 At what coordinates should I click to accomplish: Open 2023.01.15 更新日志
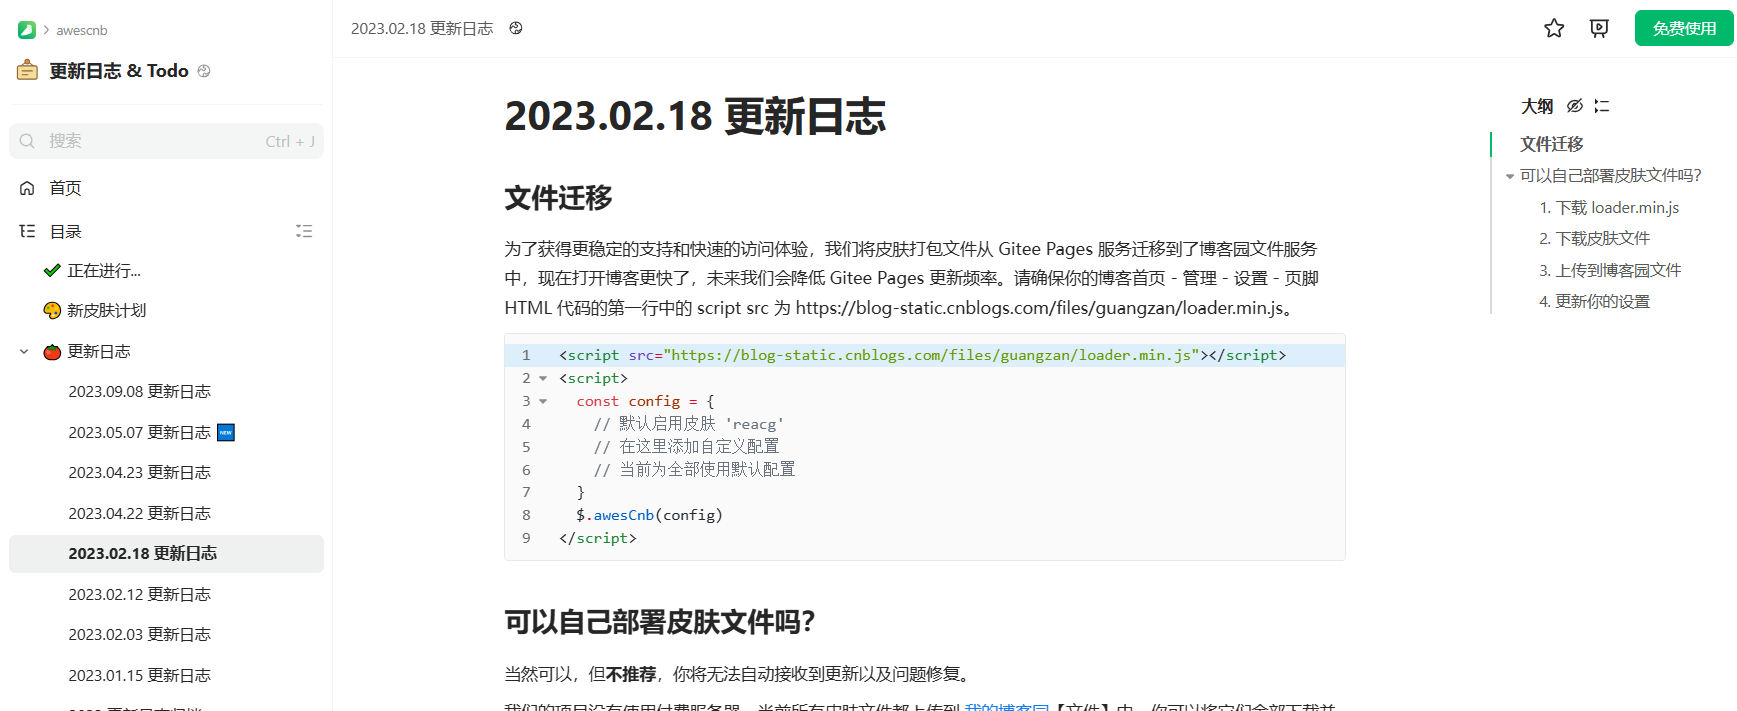pos(139,676)
